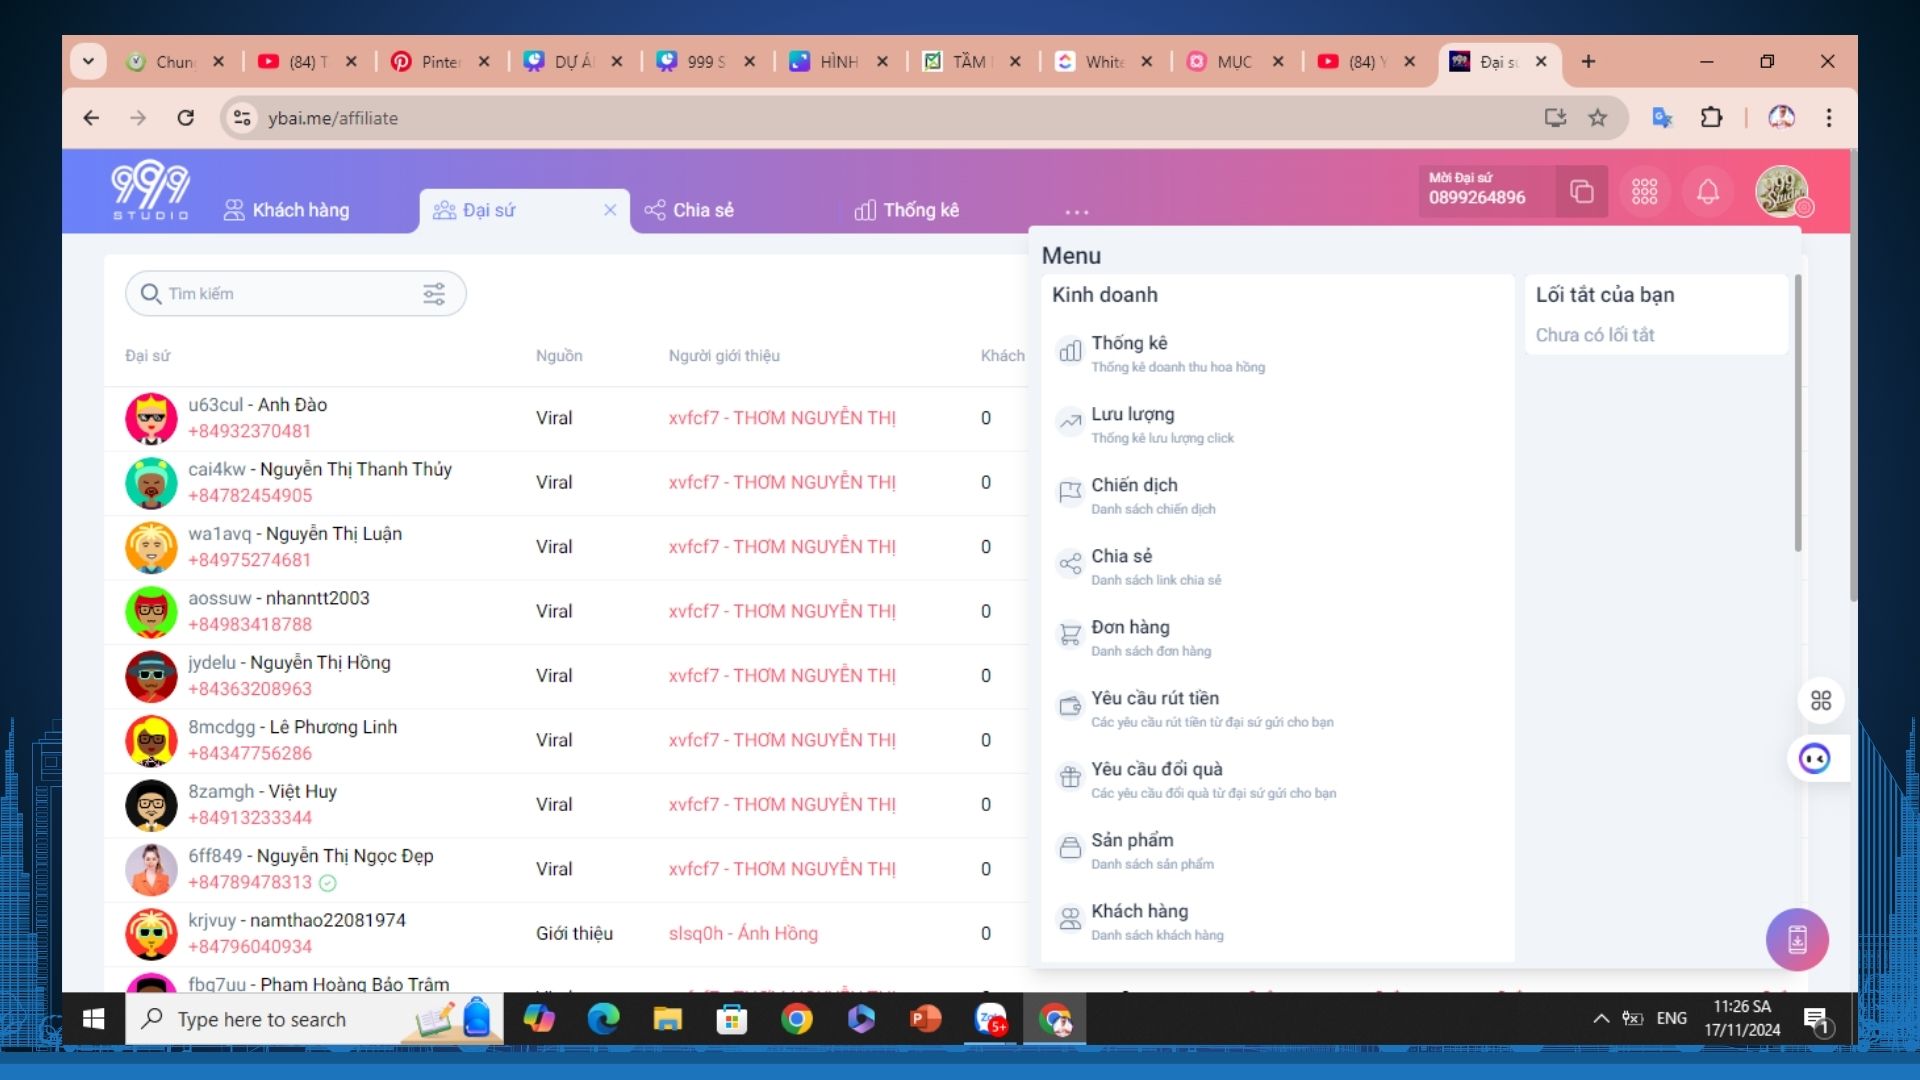Switch to the Thống kê top tab
1920x1080 pixels.
click(906, 210)
